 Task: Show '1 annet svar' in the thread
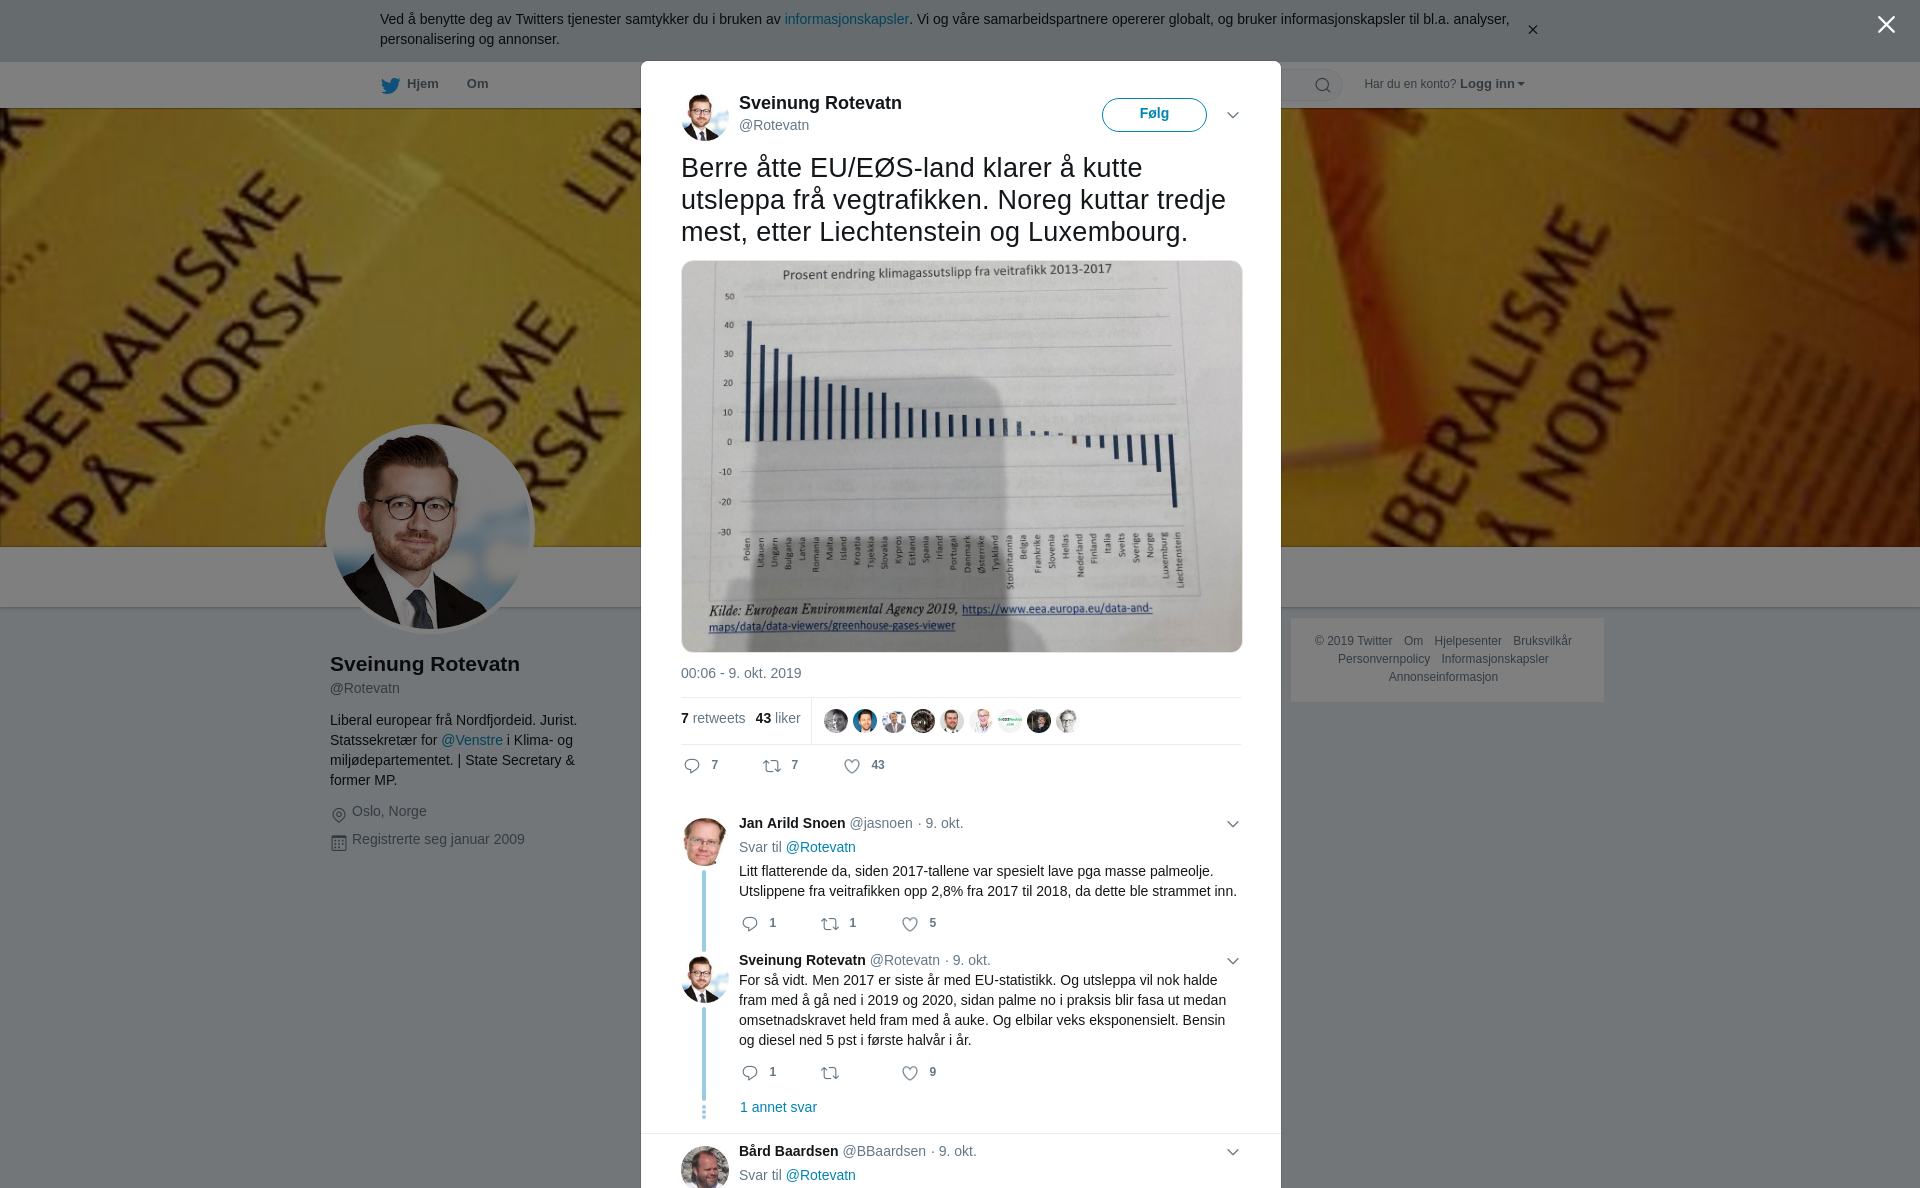[778, 1107]
